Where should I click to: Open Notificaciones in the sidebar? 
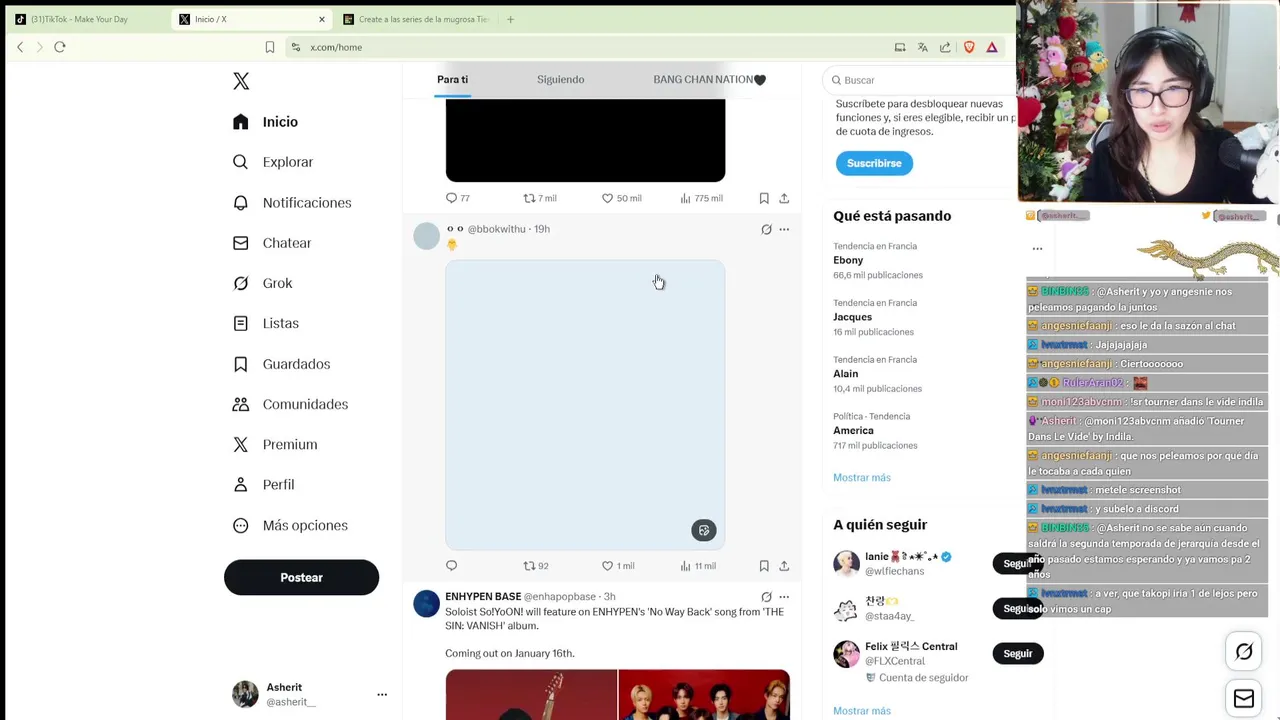(292, 203)
